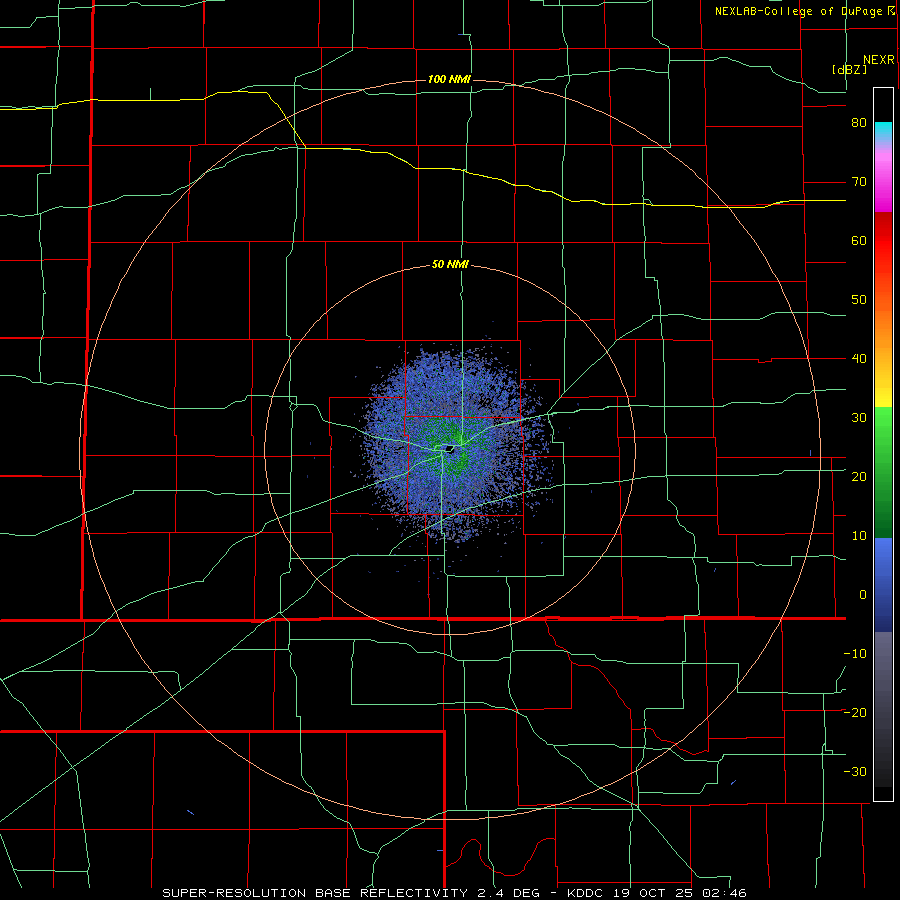The image size is (900, 900).
Task: Click the 40 dBZ scale value
Action: pos(859,359)
